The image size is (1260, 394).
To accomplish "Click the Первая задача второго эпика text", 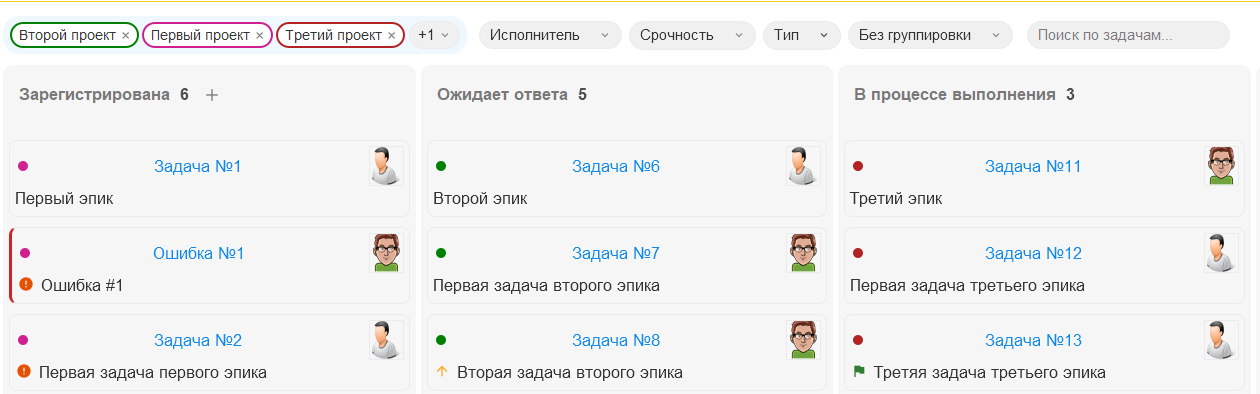I will pos(546,285).
